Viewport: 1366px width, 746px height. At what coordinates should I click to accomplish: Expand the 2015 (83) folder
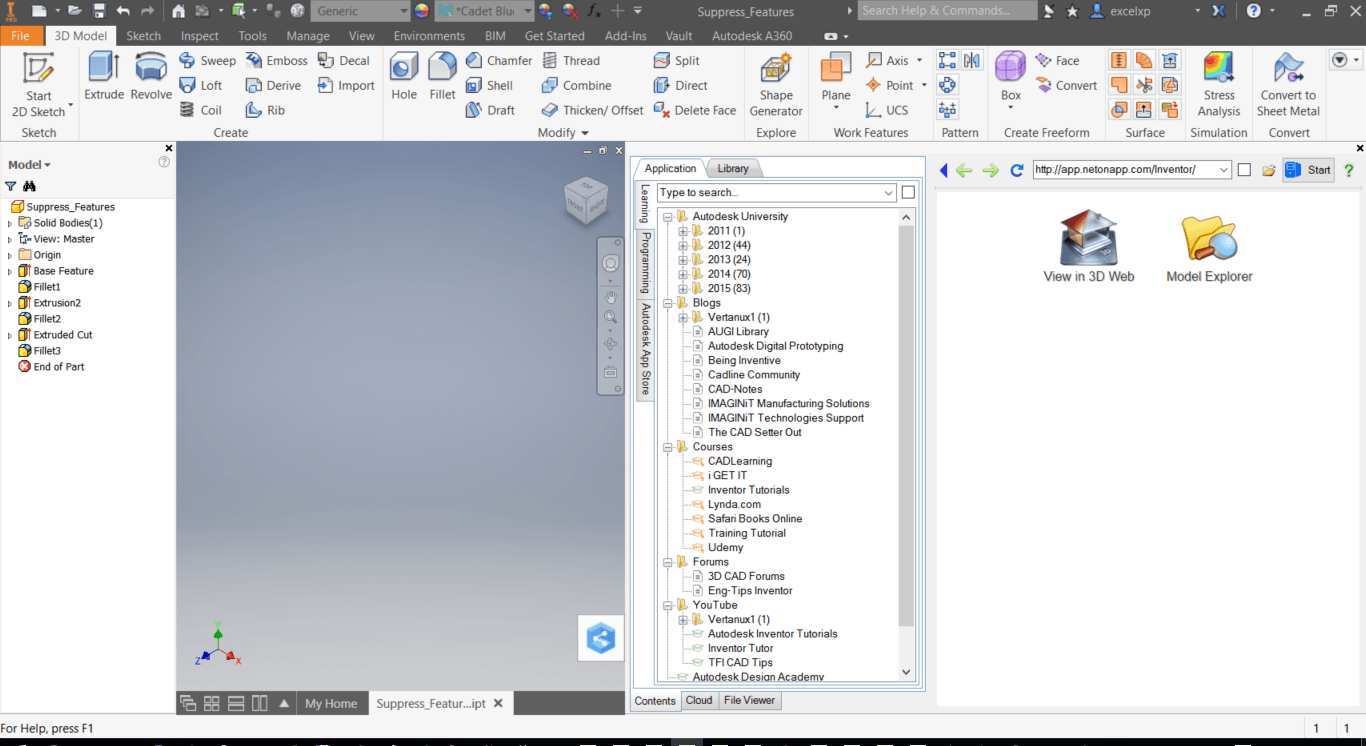(684, 288)
